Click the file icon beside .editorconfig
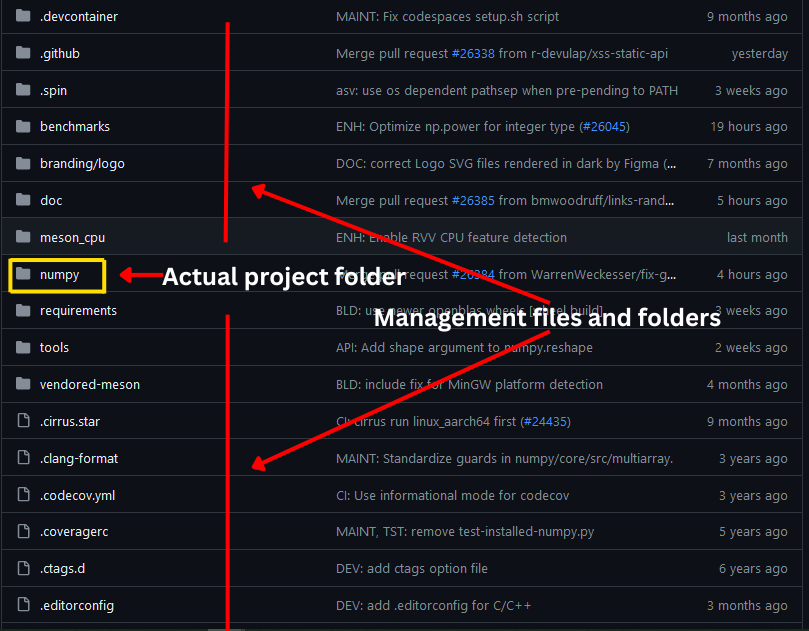The height and width of the screenshot is (631, 809). [24, 605]
